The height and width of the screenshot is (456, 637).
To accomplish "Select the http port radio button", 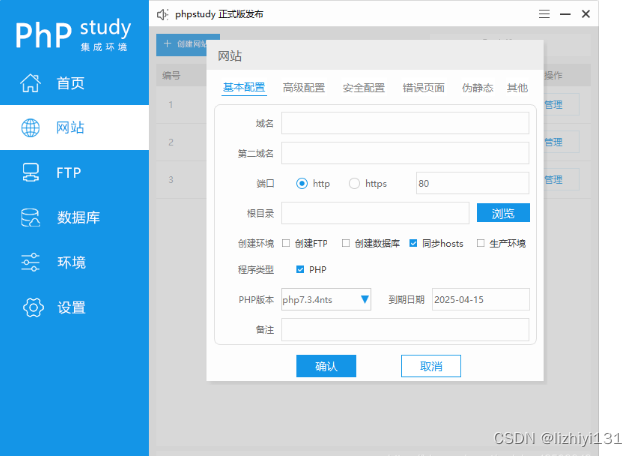I will (x=302, y=183).
